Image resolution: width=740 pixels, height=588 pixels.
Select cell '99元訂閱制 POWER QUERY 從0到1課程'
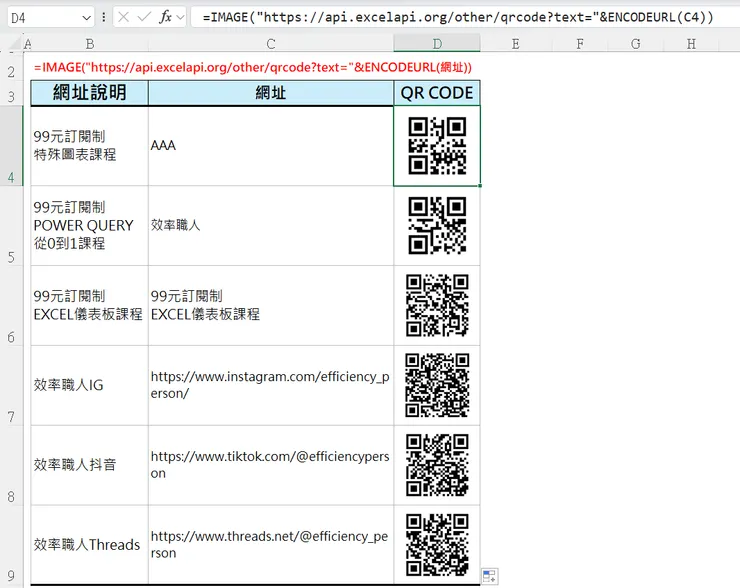coord(90,226)
